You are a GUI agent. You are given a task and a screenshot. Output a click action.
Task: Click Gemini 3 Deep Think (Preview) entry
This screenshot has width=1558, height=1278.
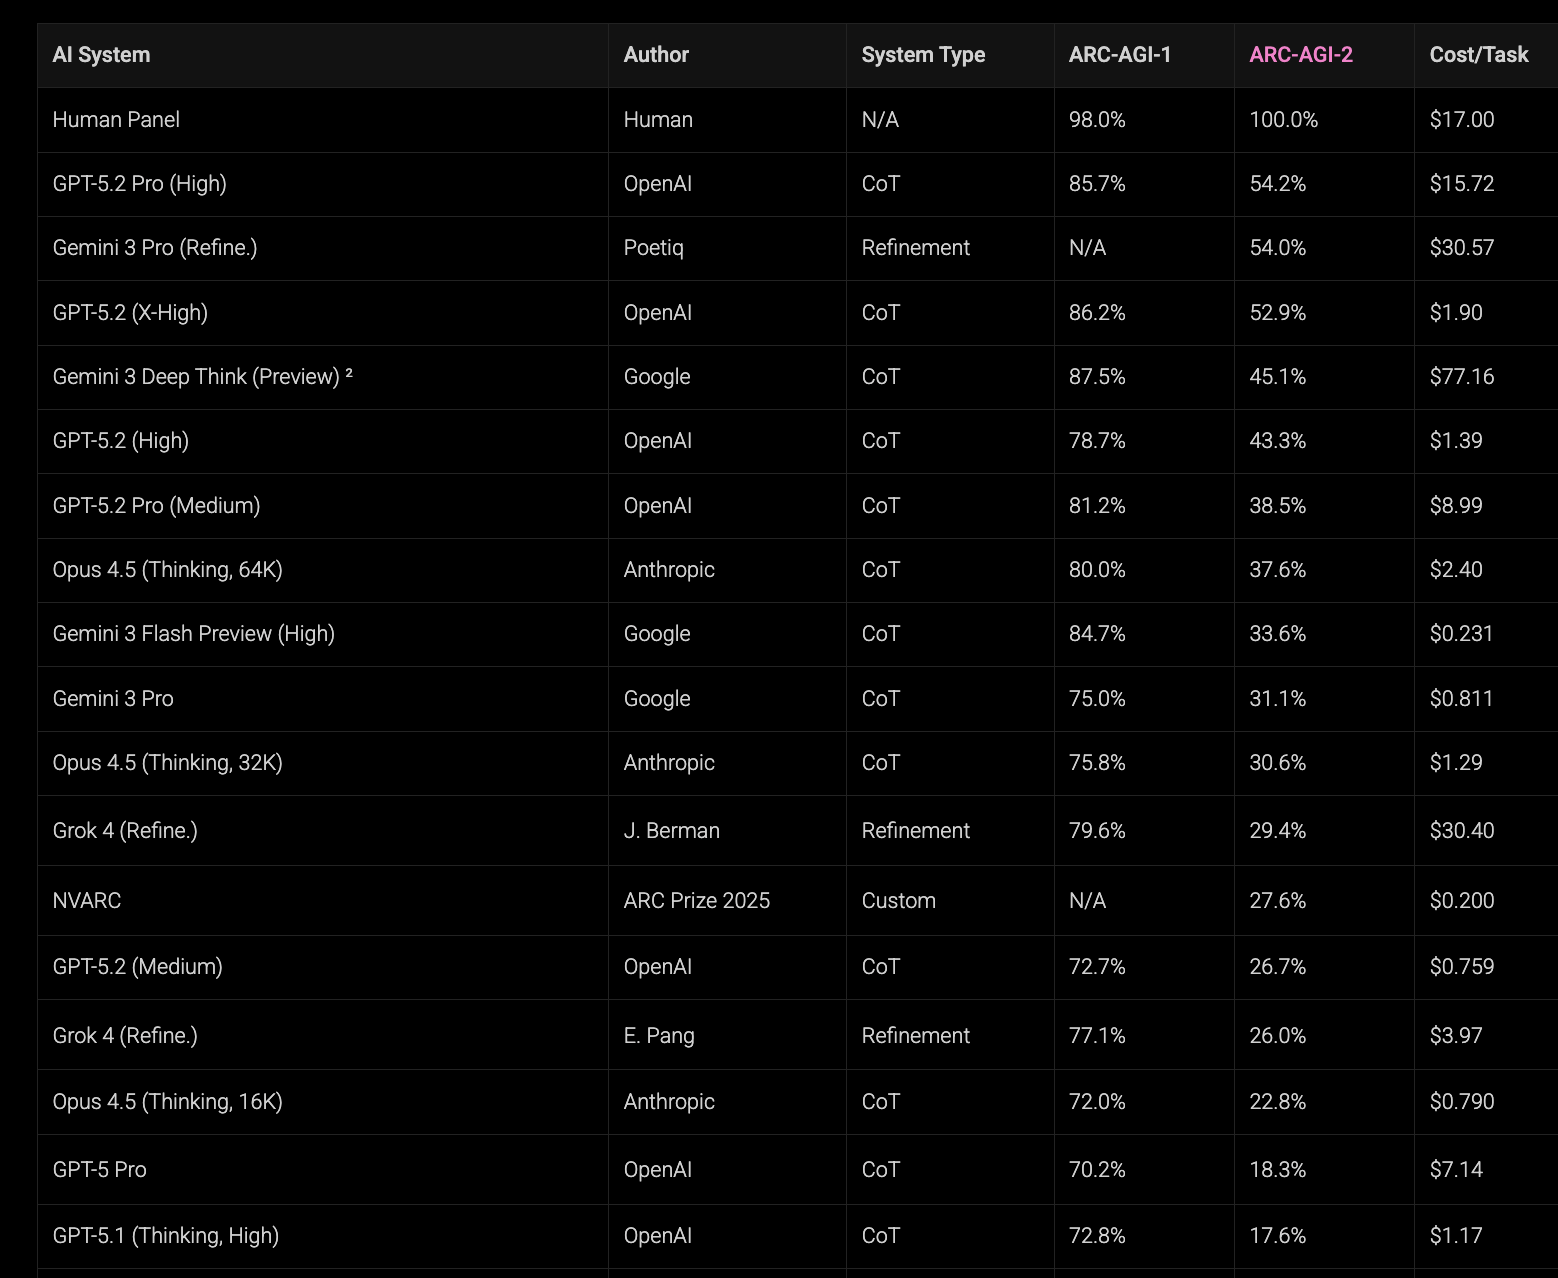196,377
